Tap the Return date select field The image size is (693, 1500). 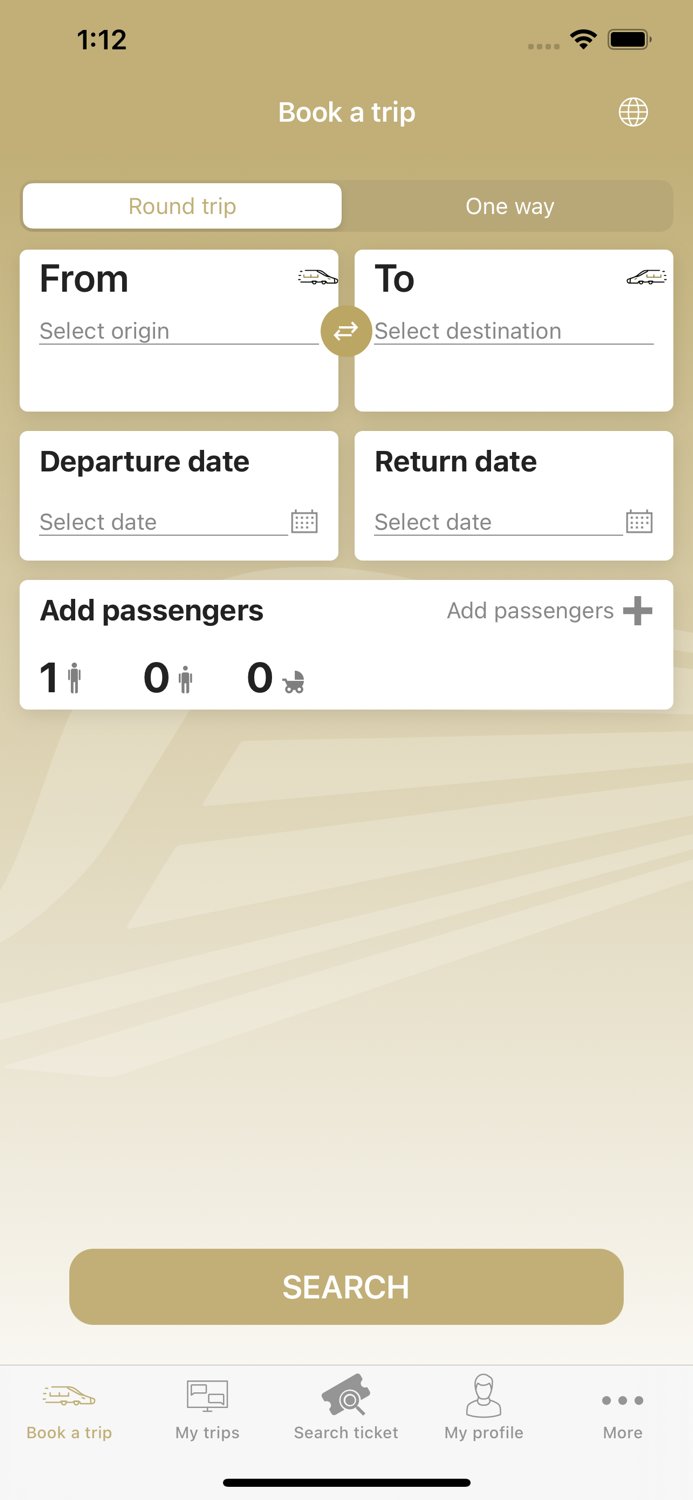(495, 522)
